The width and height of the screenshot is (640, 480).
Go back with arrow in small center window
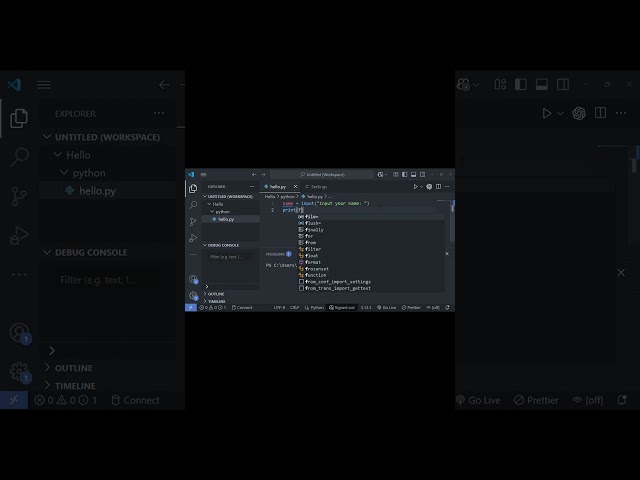254,174
